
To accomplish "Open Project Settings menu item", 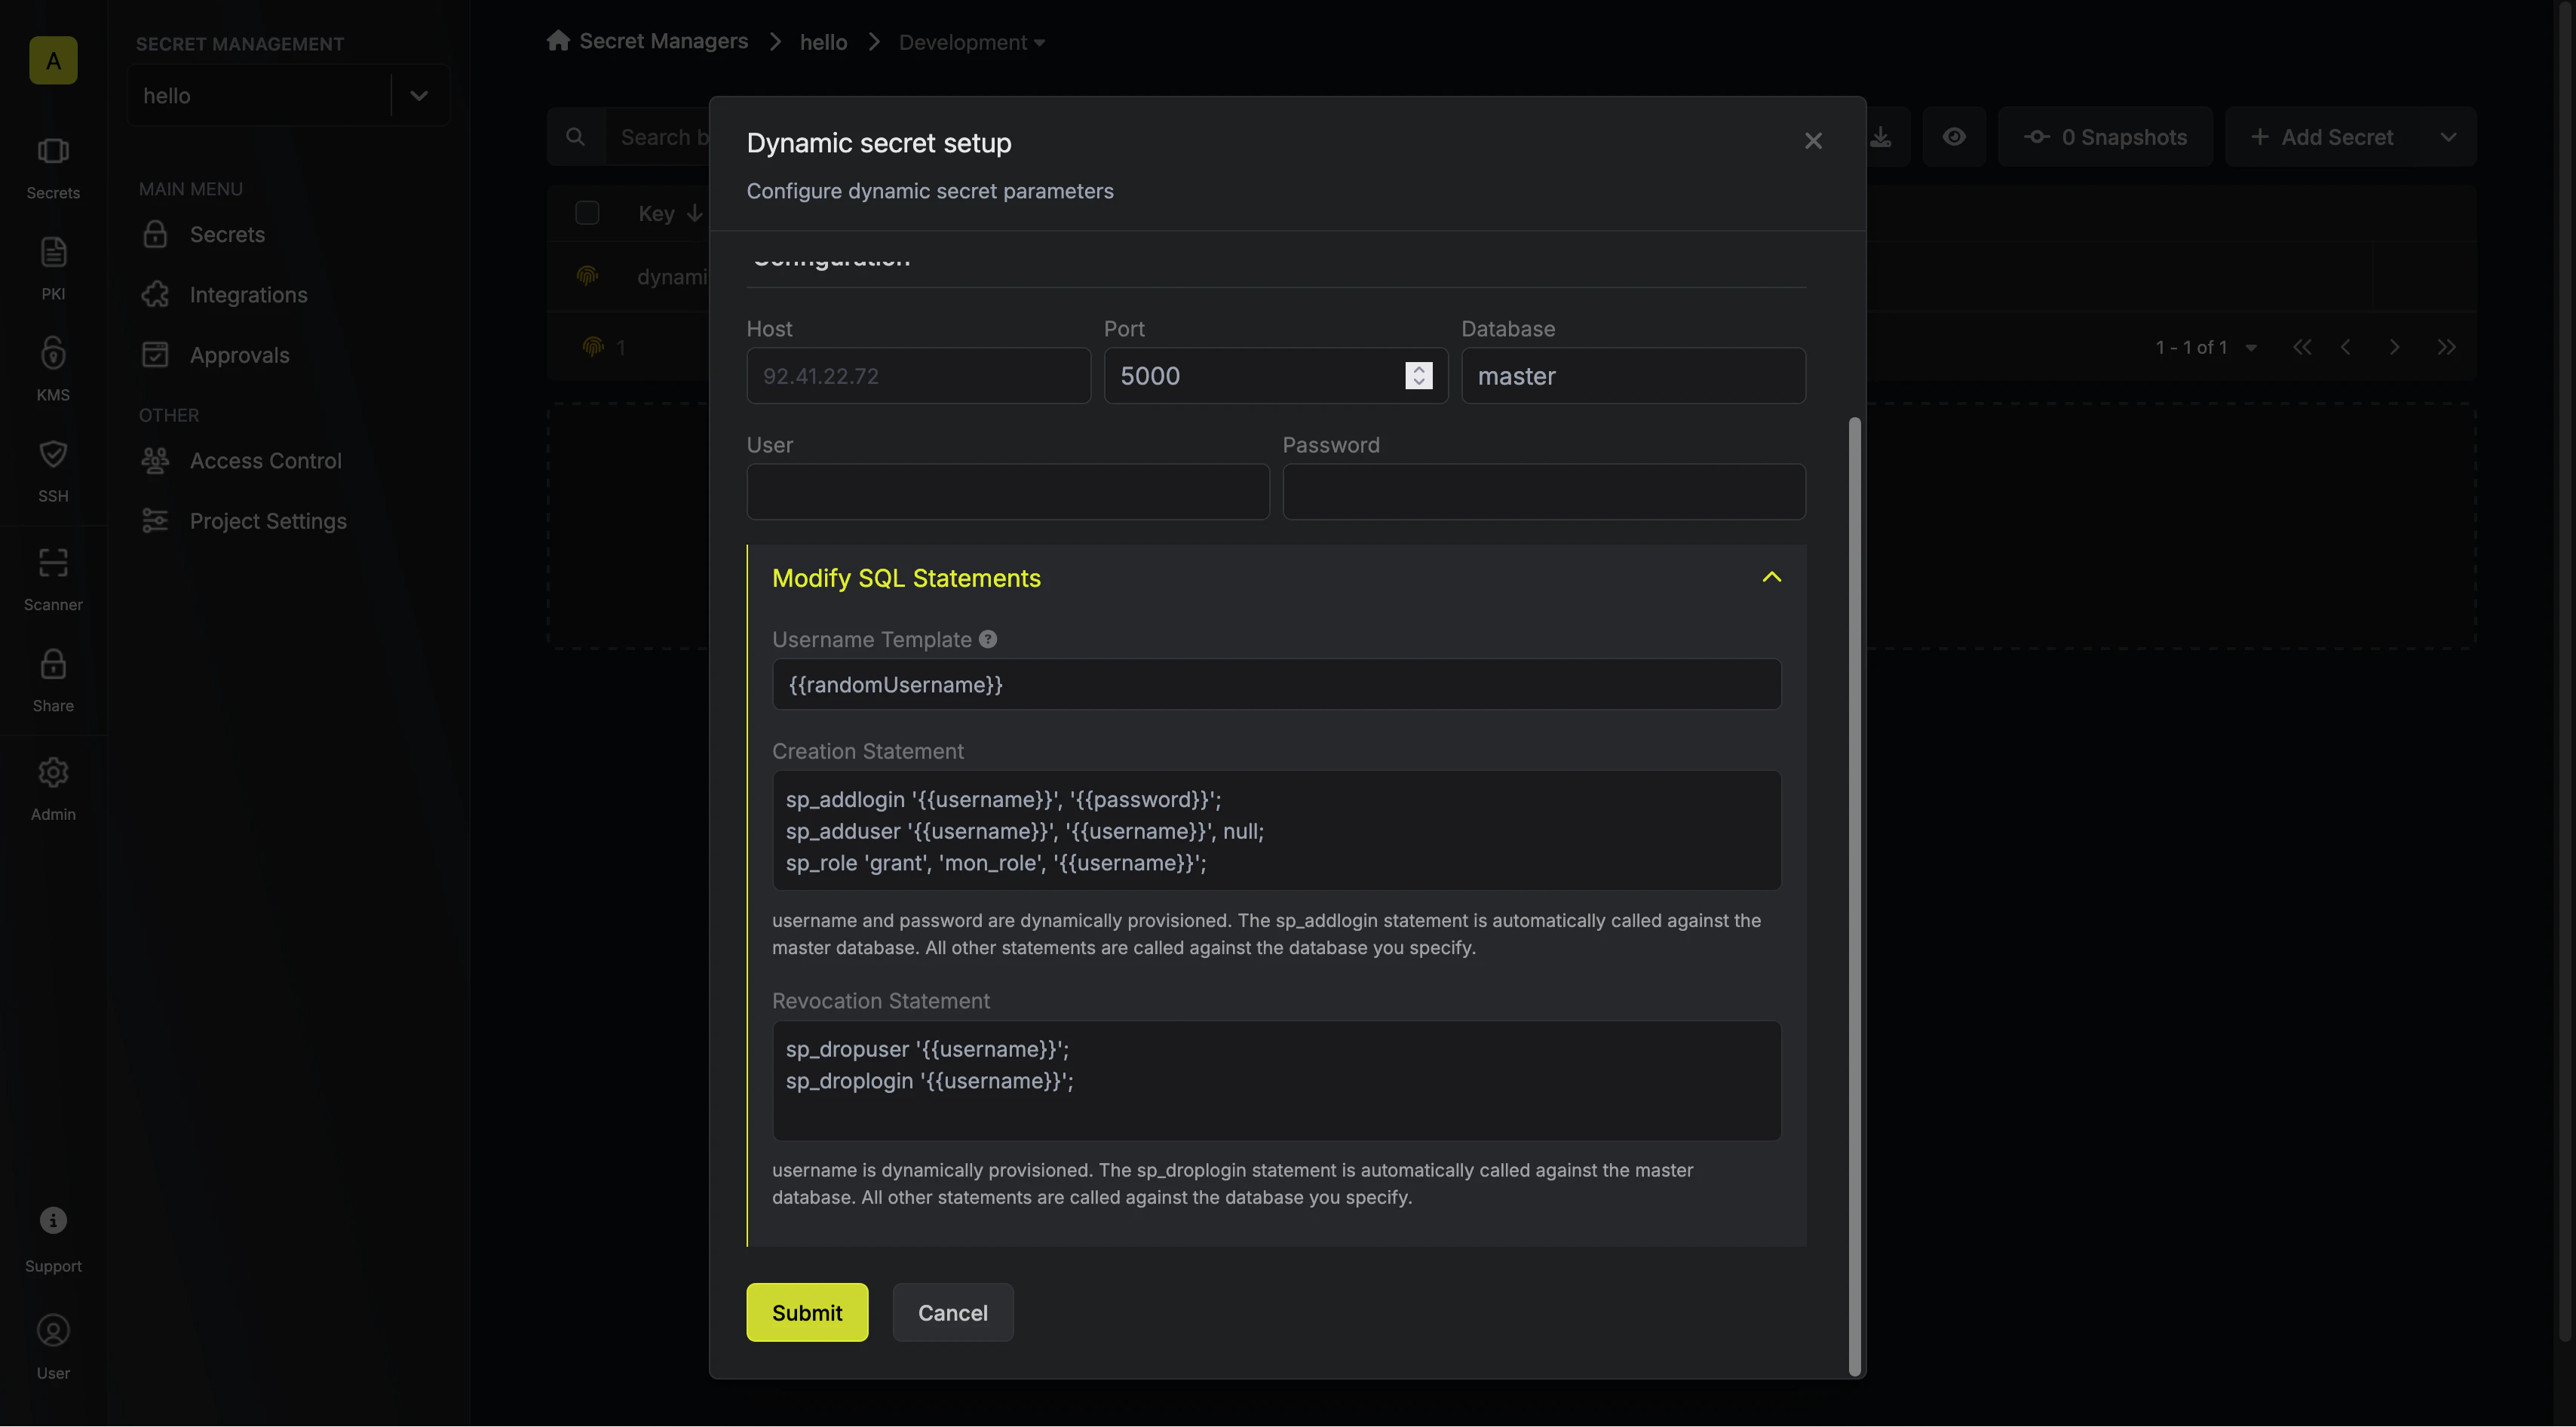I will (268, 521).
